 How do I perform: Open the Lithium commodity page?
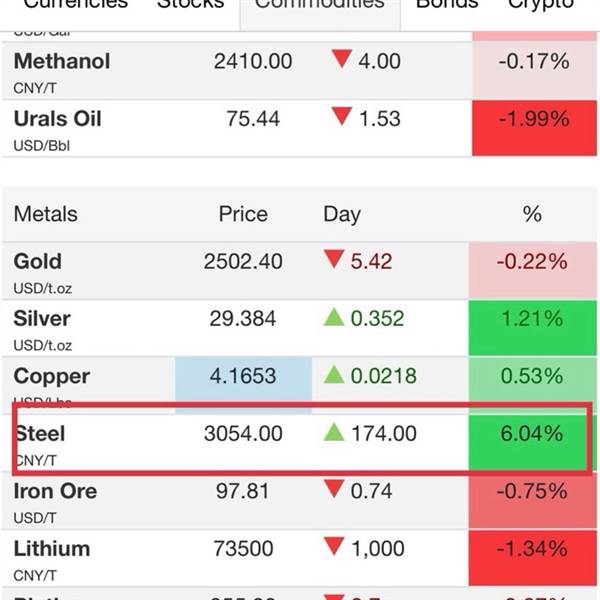click(x=52, y=549)
